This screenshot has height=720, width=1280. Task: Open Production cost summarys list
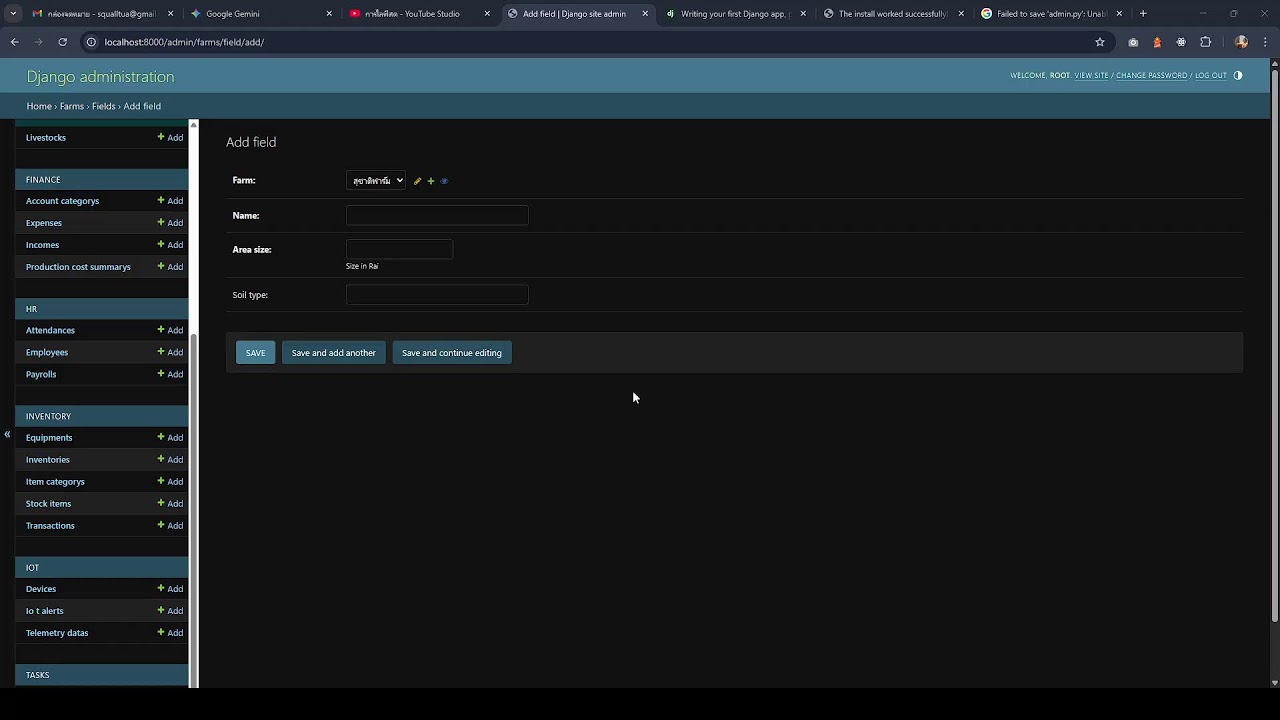(x=78, y=267)
